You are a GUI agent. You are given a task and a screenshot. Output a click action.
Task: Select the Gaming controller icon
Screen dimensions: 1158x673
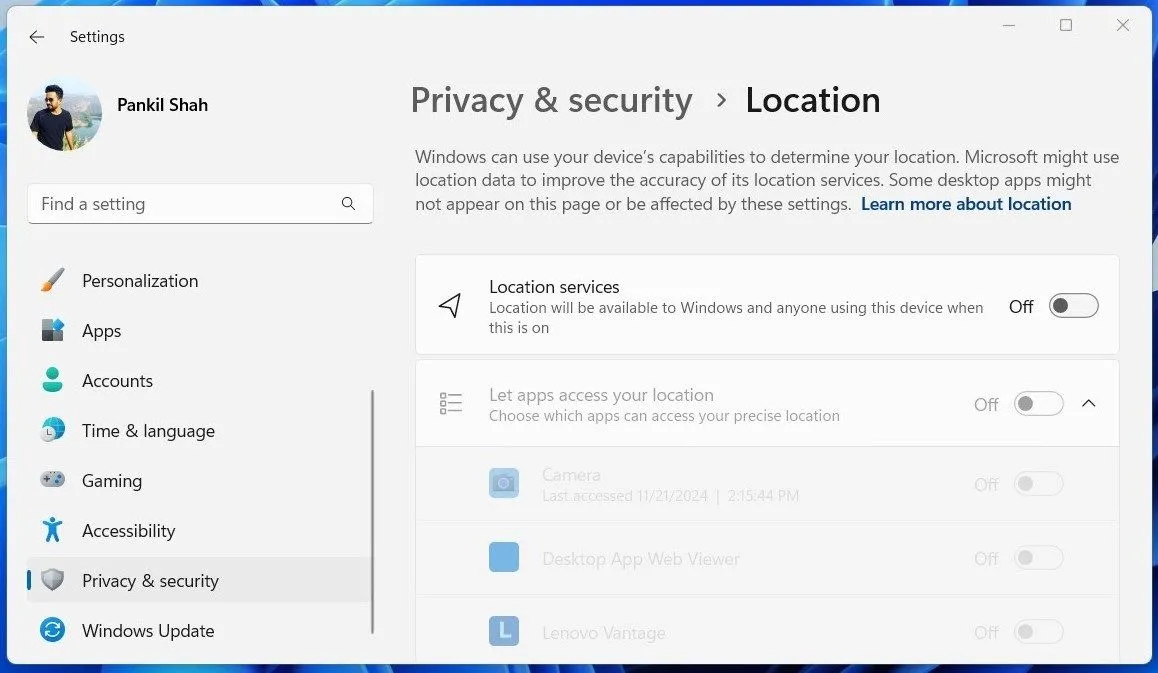[x=52, y=481]
